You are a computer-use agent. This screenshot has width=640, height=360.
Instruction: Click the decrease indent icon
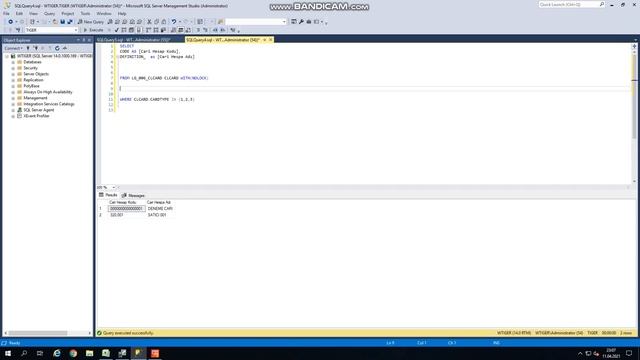(x=216, y=30)
